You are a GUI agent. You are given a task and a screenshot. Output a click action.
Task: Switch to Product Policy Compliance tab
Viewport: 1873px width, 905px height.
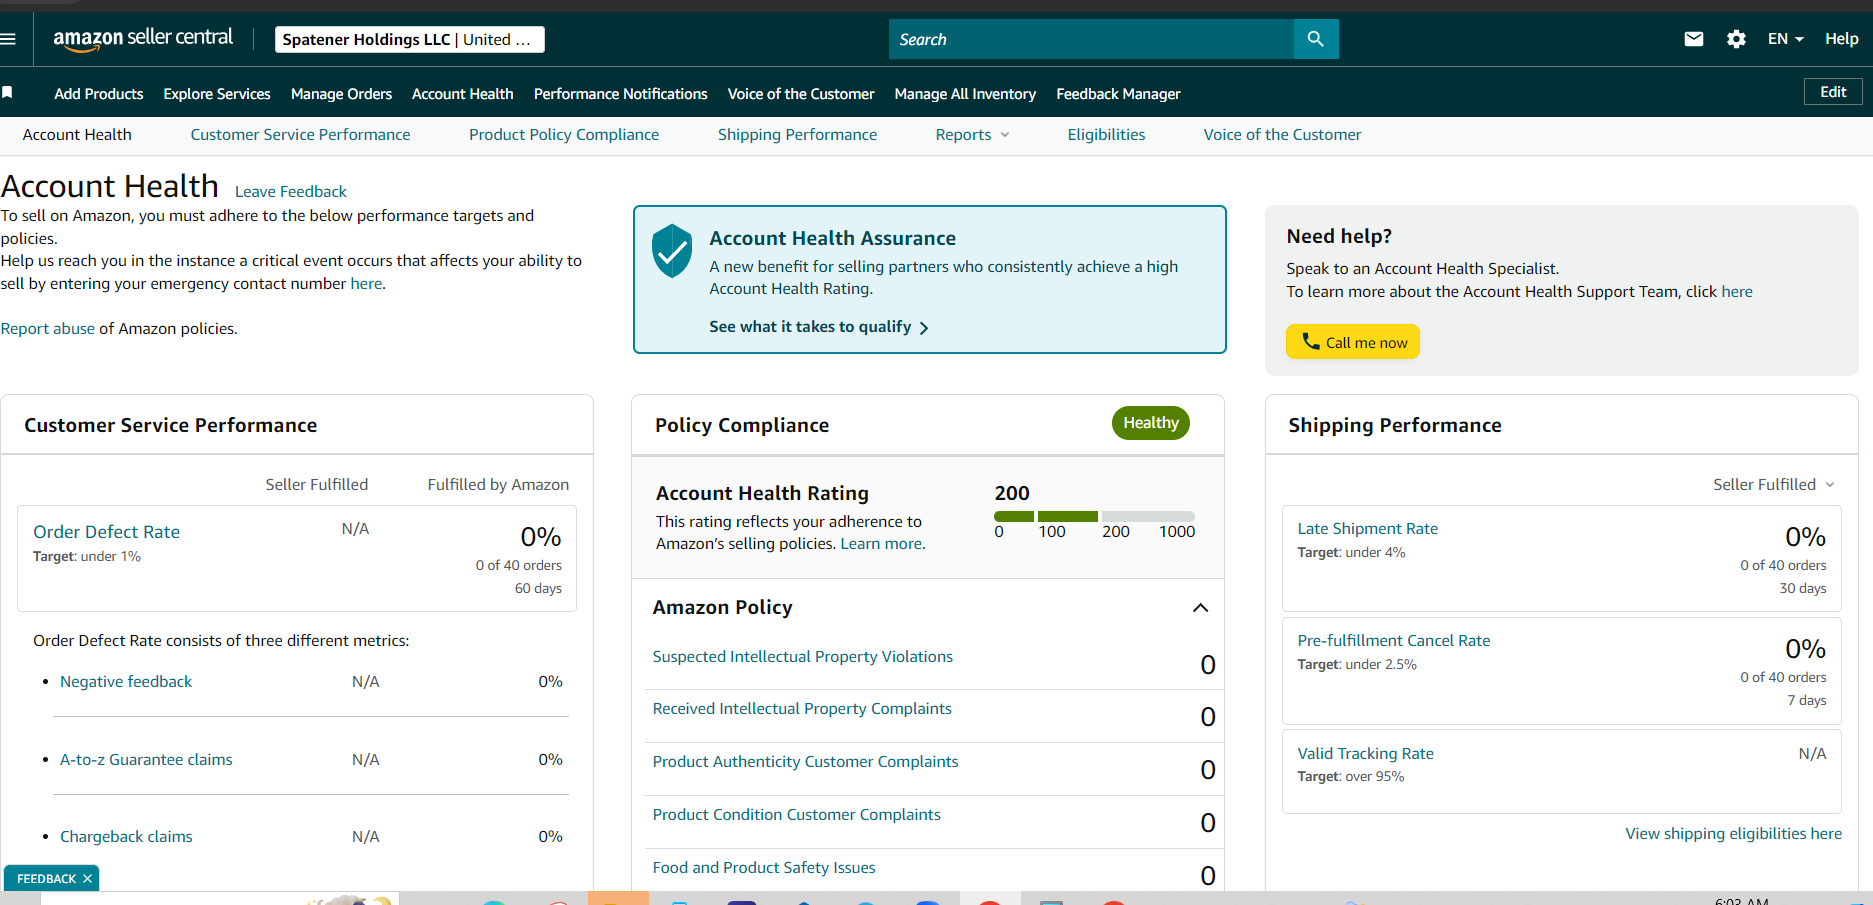[564, 135]
